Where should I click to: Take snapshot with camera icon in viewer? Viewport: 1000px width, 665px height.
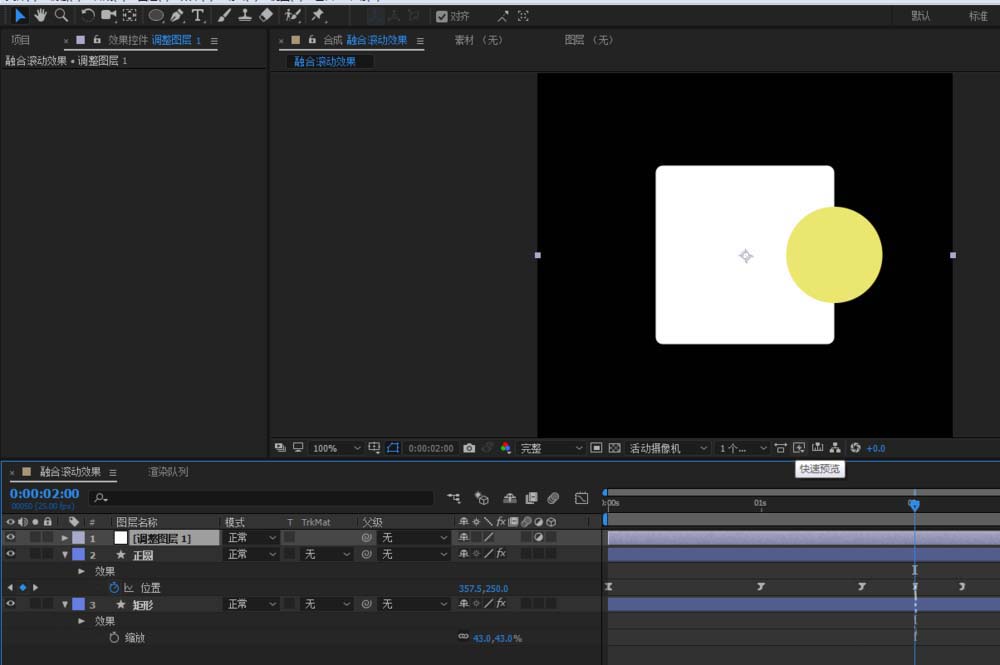(x=469, y=448)
